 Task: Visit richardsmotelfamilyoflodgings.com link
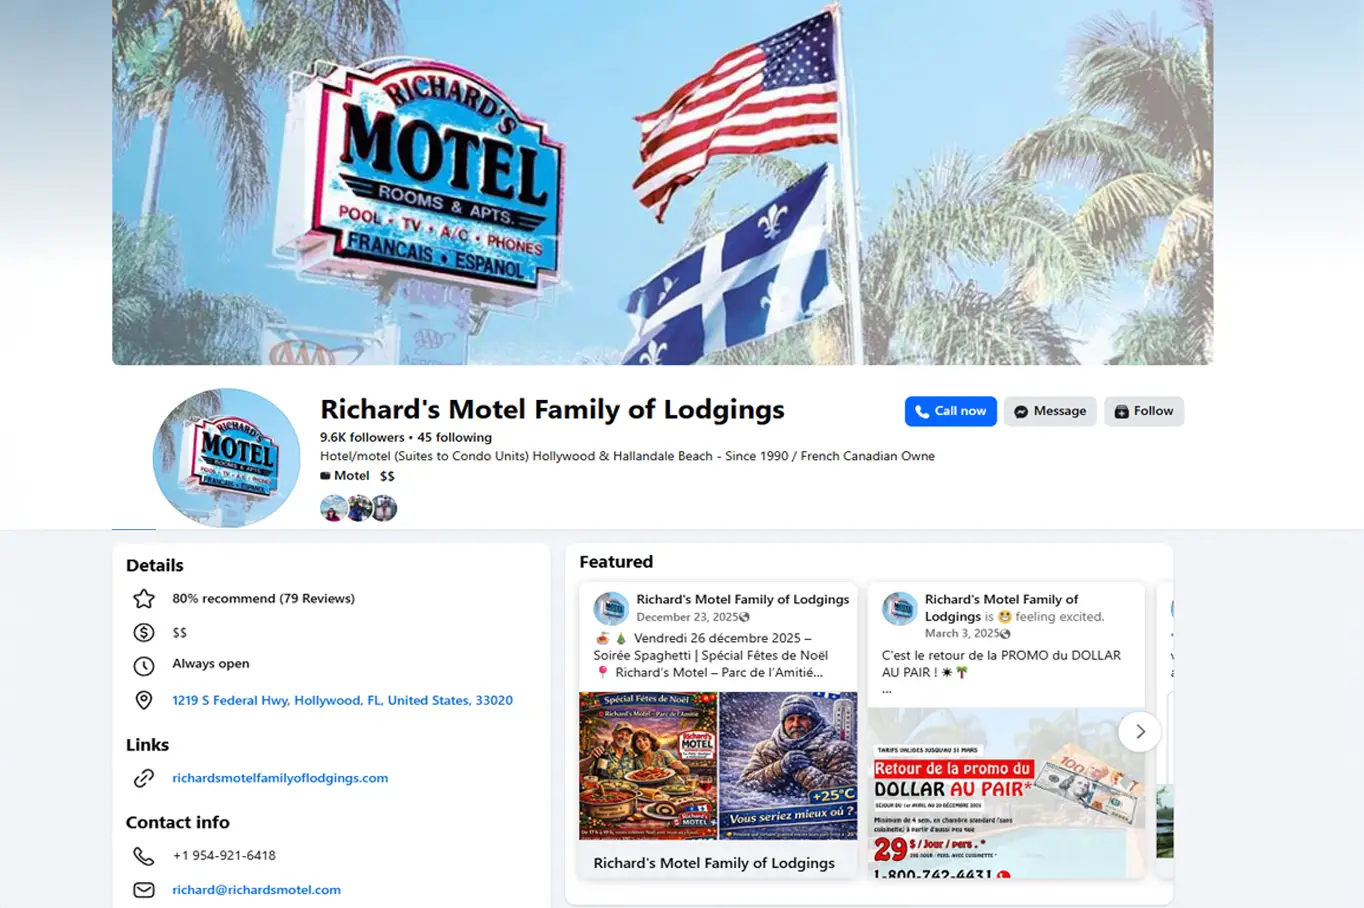pyautogui.click(x=280, y=778)
